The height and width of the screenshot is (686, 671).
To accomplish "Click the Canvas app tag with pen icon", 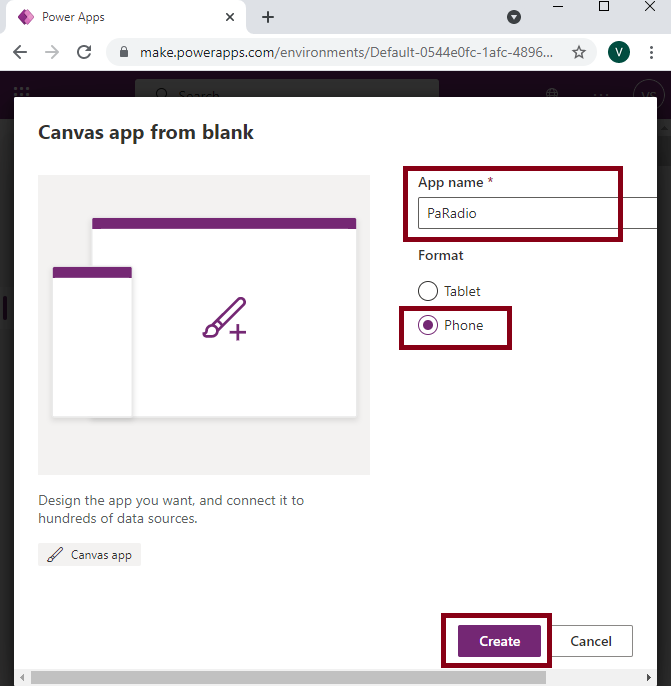I will [x=90, y=554].
